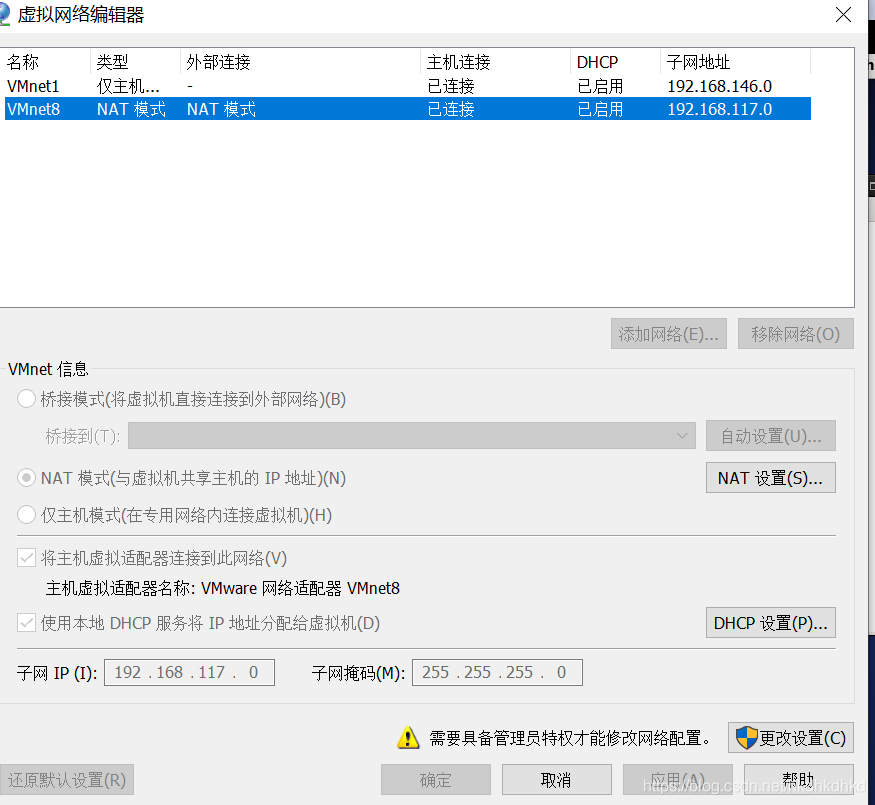
Task: Click 仅主机... type cell of VMnet1
Action: (128, 86)
